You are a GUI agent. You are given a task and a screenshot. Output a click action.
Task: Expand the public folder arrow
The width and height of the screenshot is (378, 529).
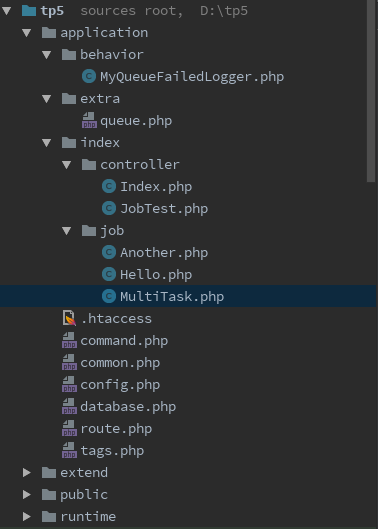pos(27,495)
